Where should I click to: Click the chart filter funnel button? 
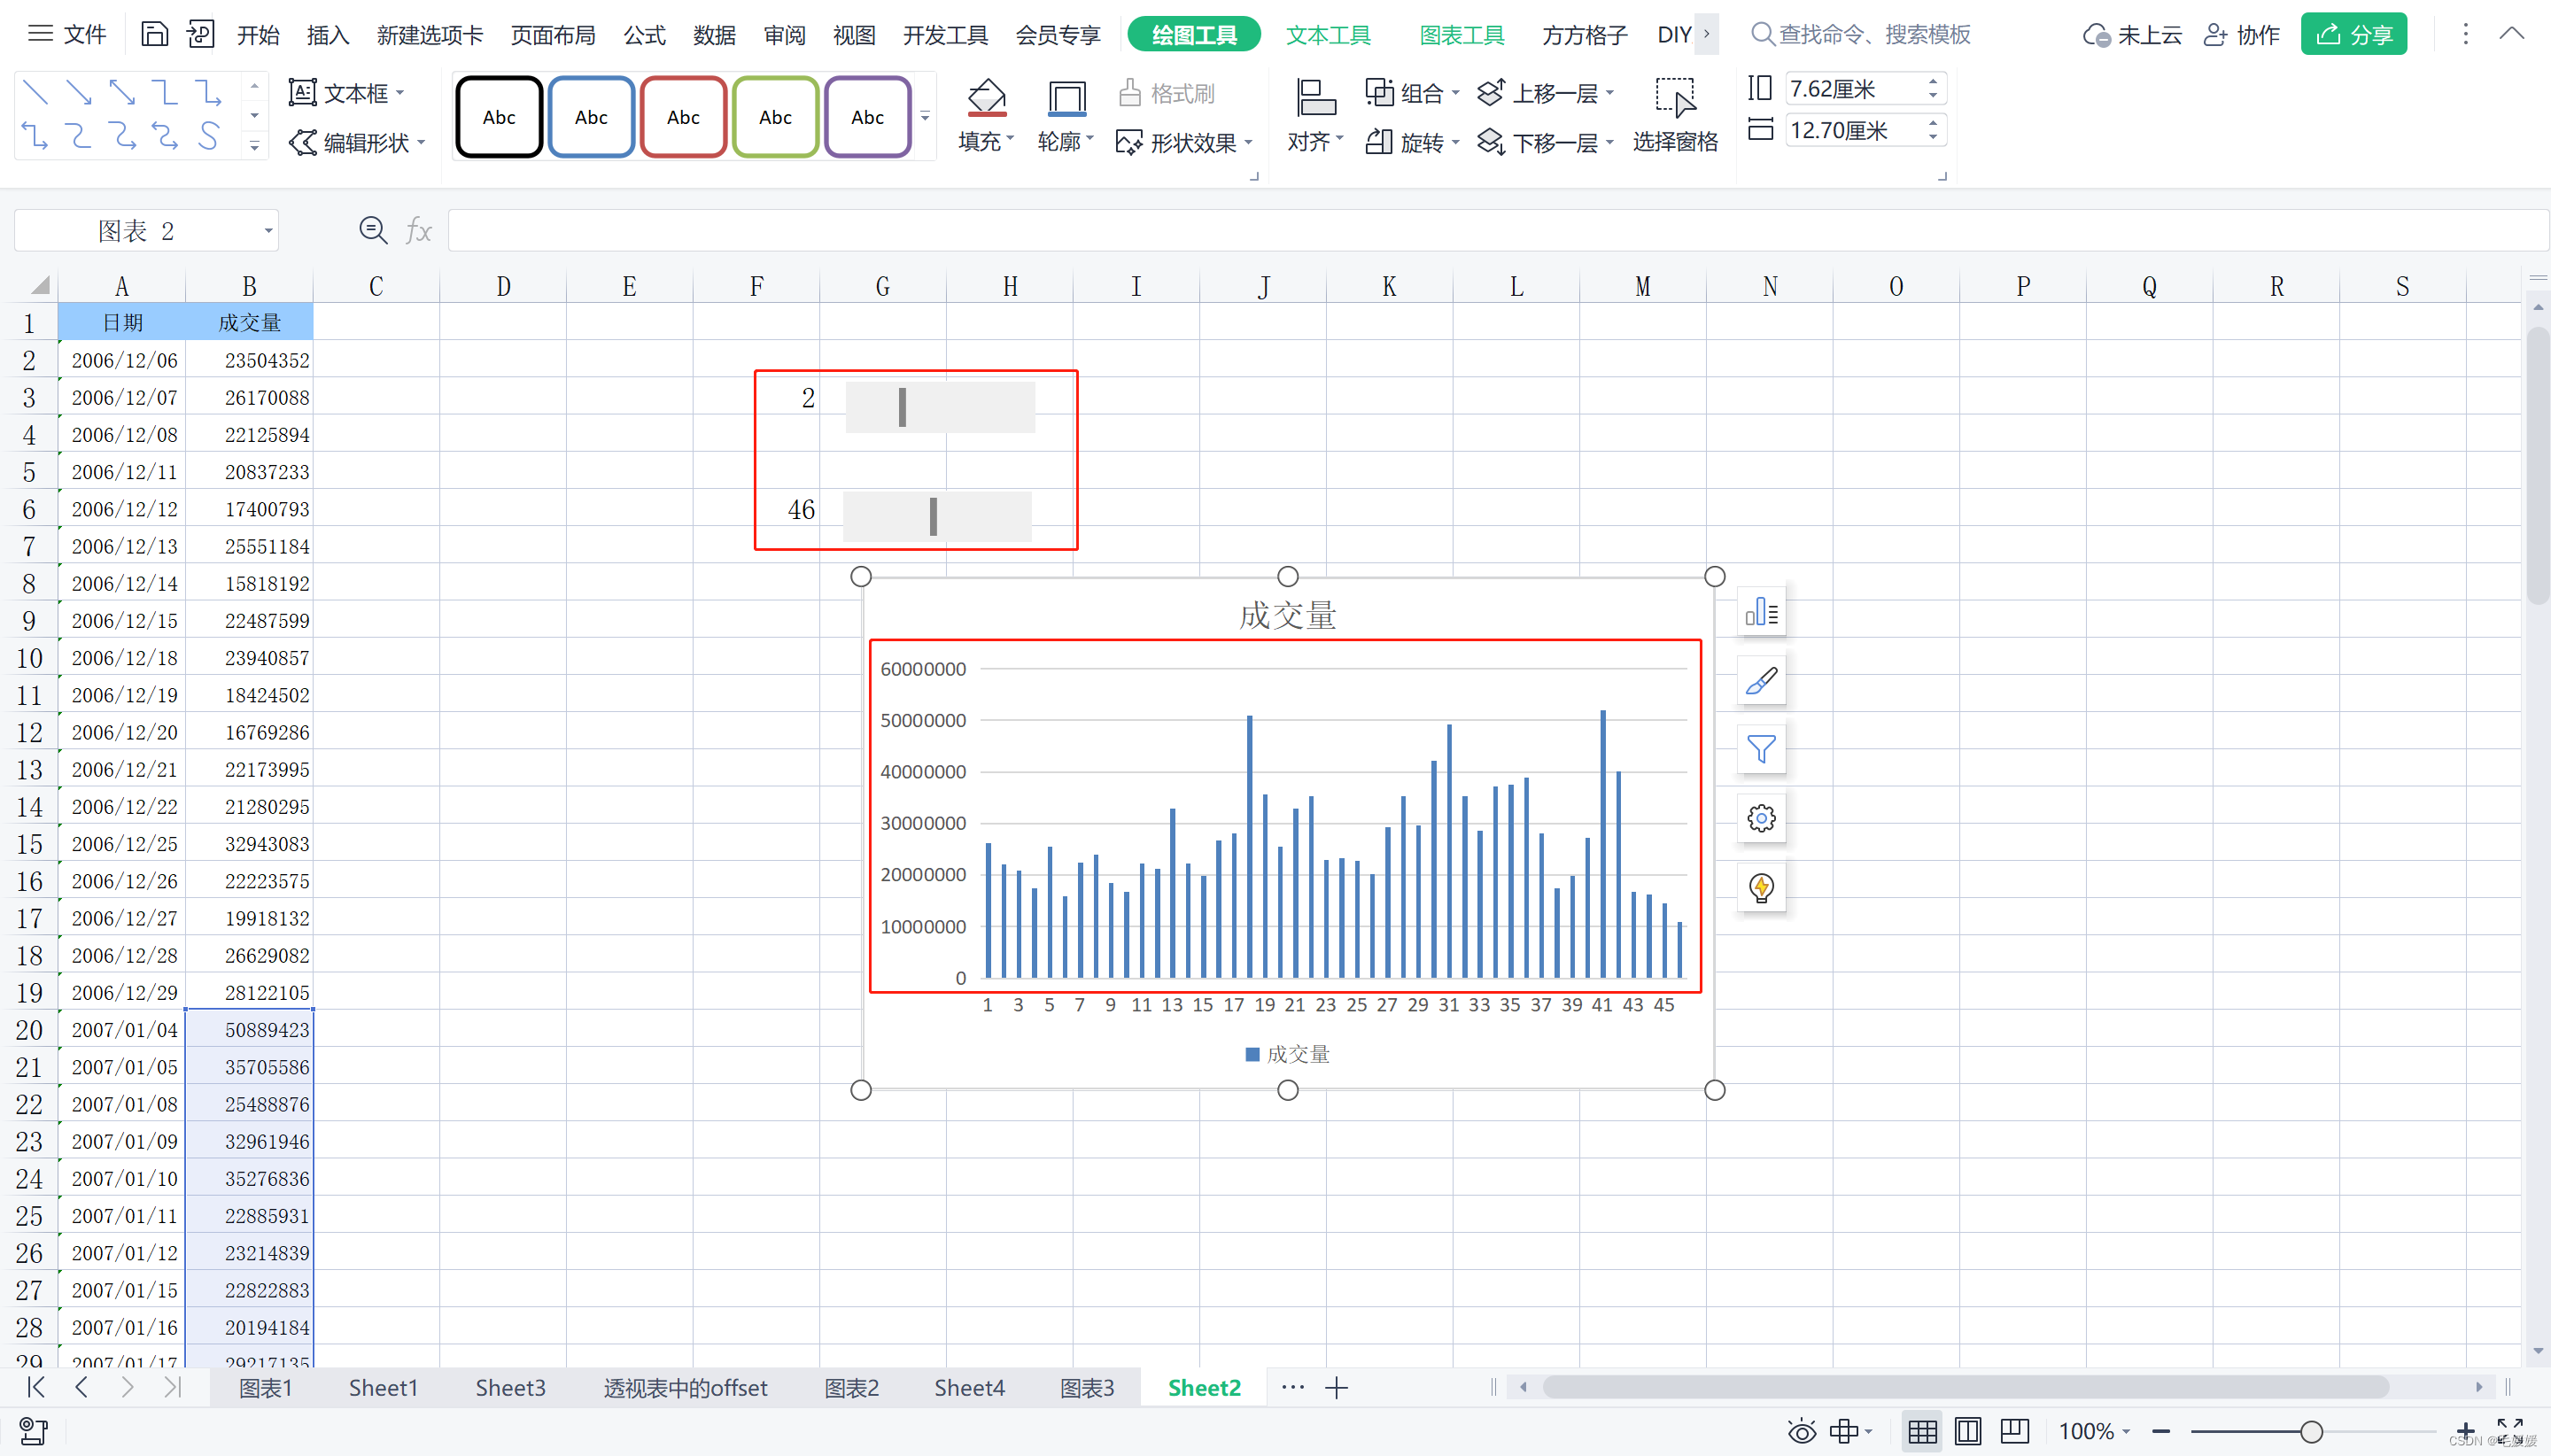(1761, 749)
